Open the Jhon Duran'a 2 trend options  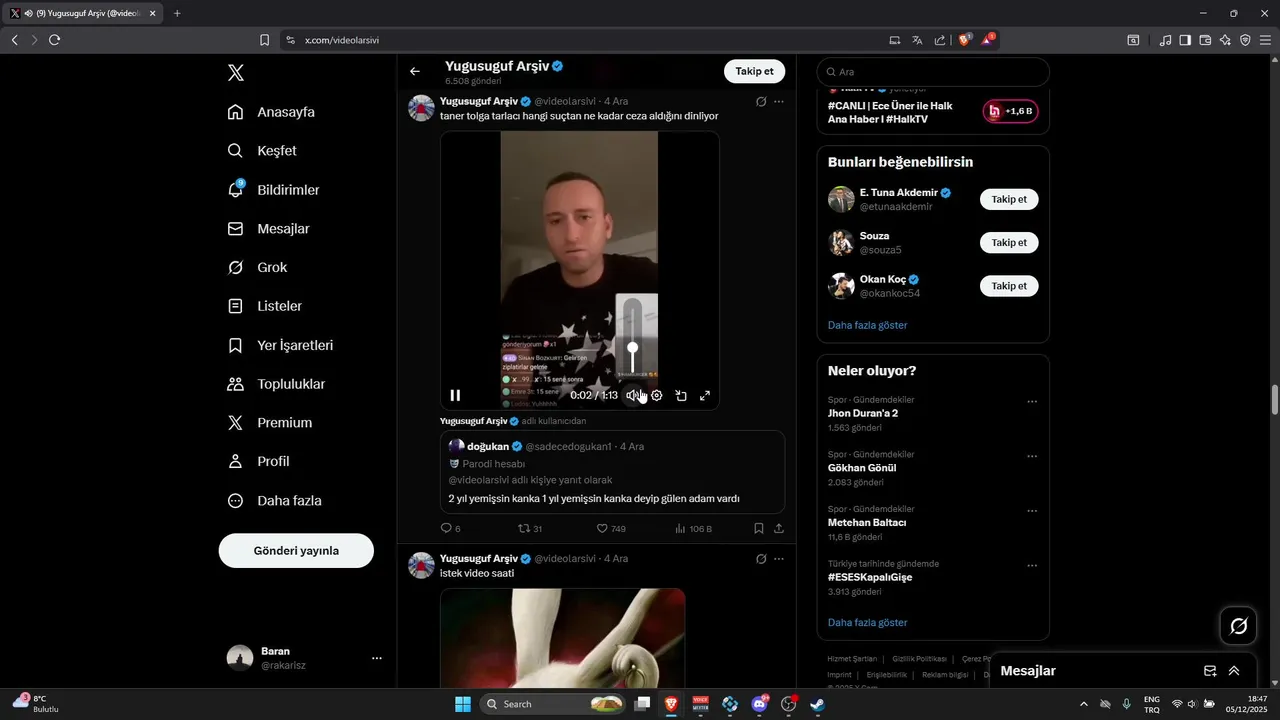point(1032,402)
